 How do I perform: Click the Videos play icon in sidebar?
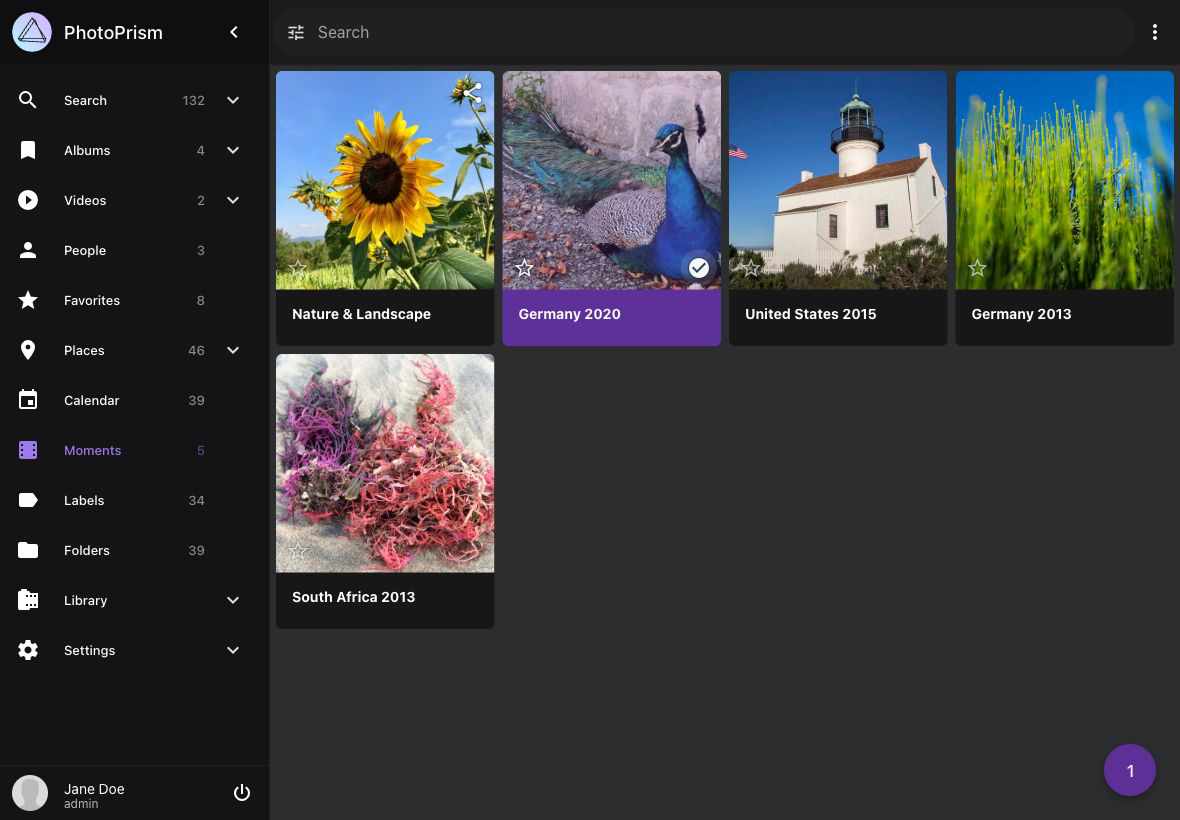click(x=28, y=200)
